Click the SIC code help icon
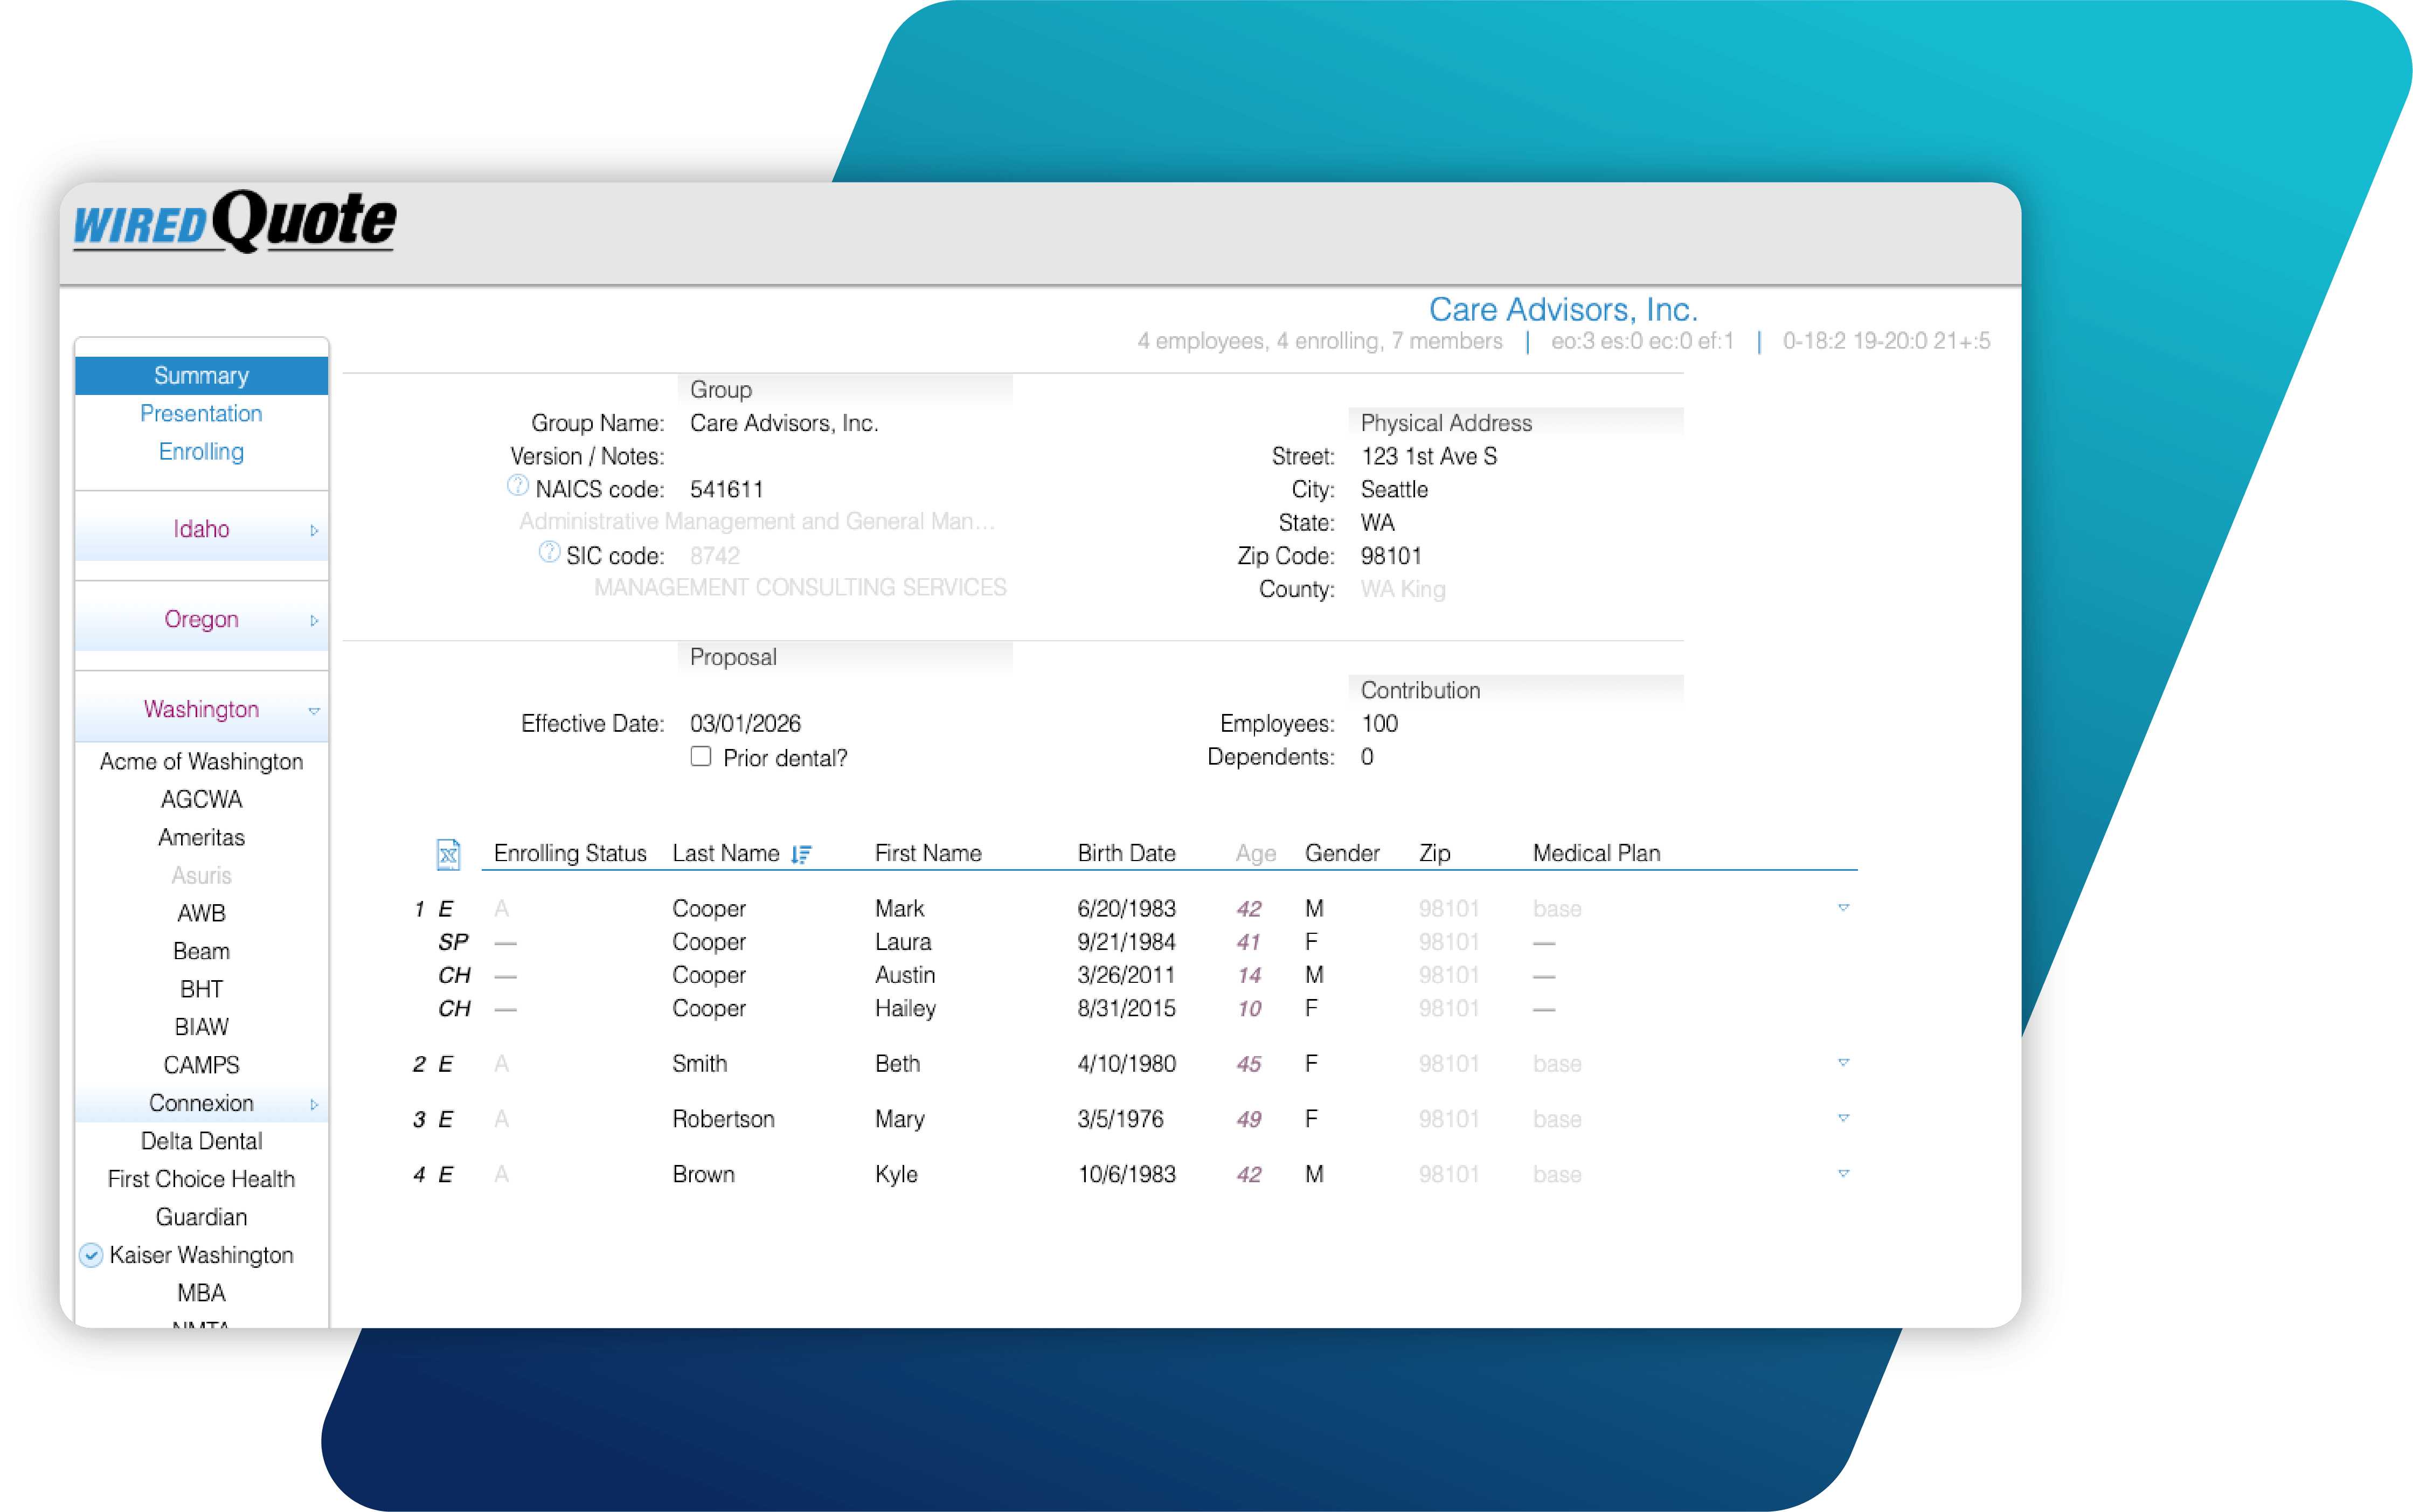 (x=549, y=552)
